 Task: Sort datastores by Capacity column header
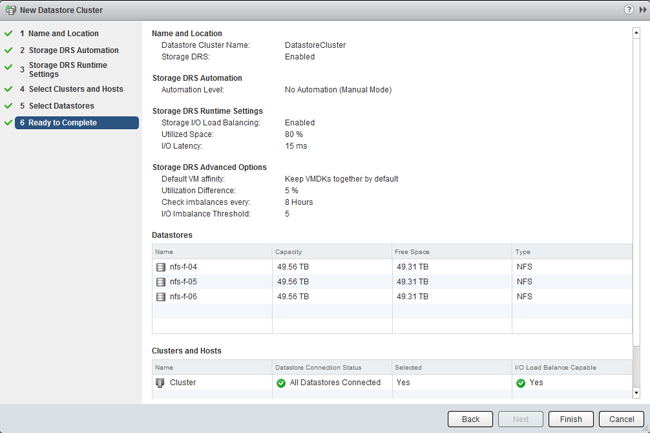point(331,252)
